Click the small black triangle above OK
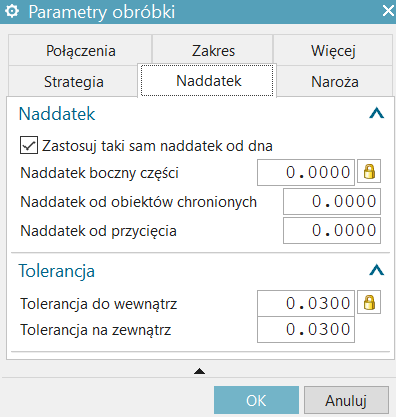 tap(199, 371)
